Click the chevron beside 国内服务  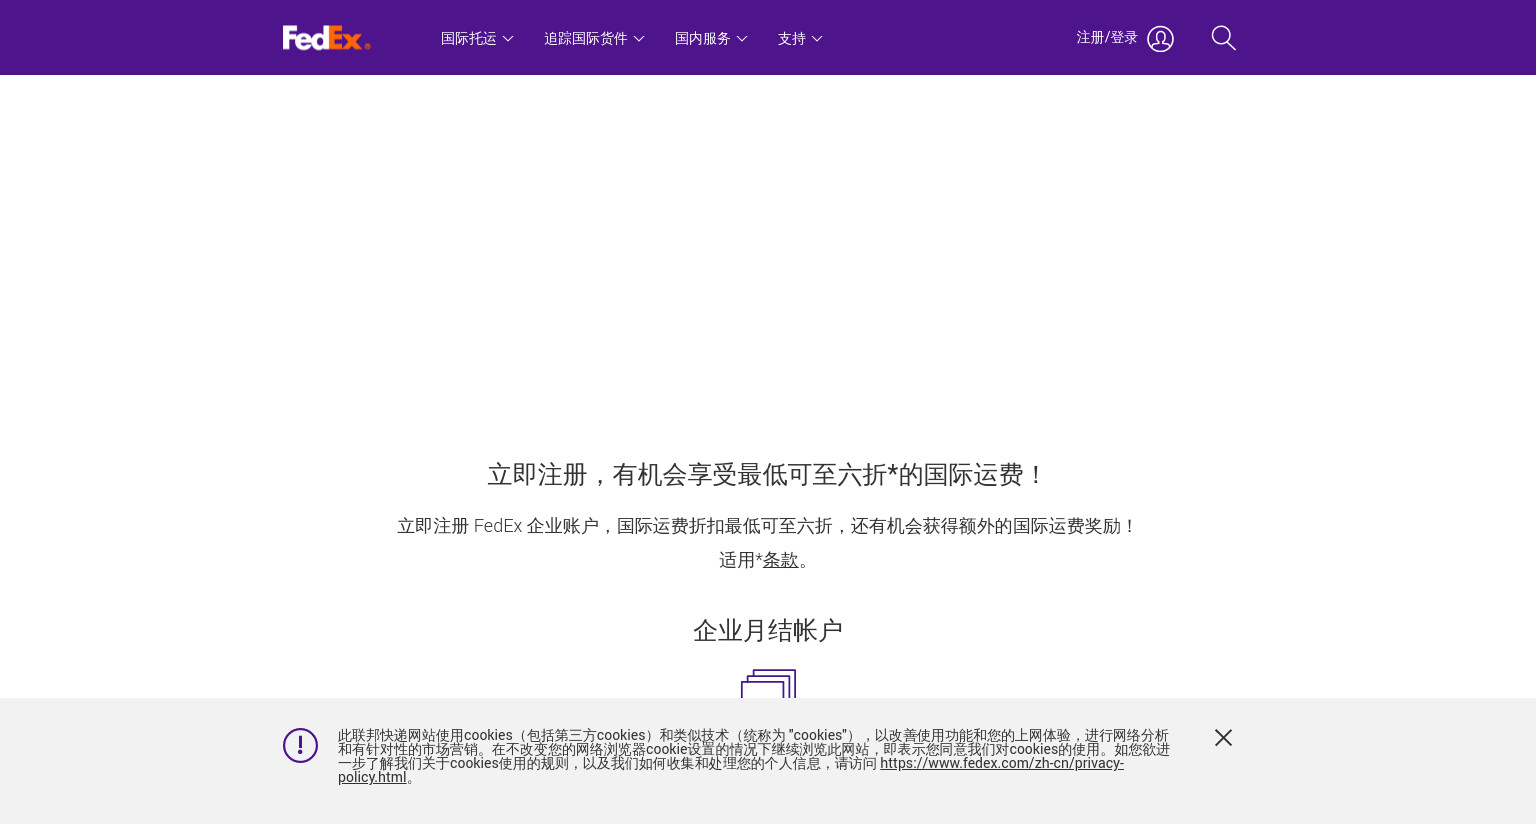[742, 39]
